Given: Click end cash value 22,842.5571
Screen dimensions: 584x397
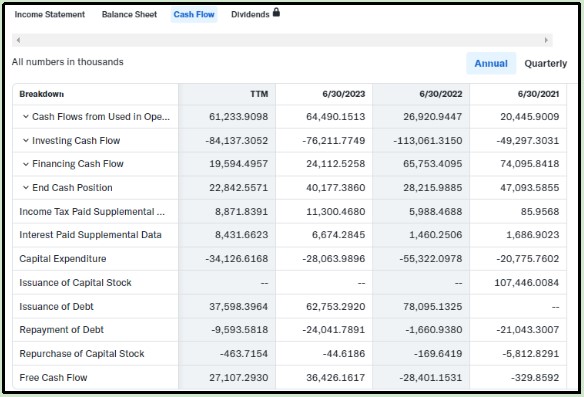Looking at the screenshot, I should 238,188.
